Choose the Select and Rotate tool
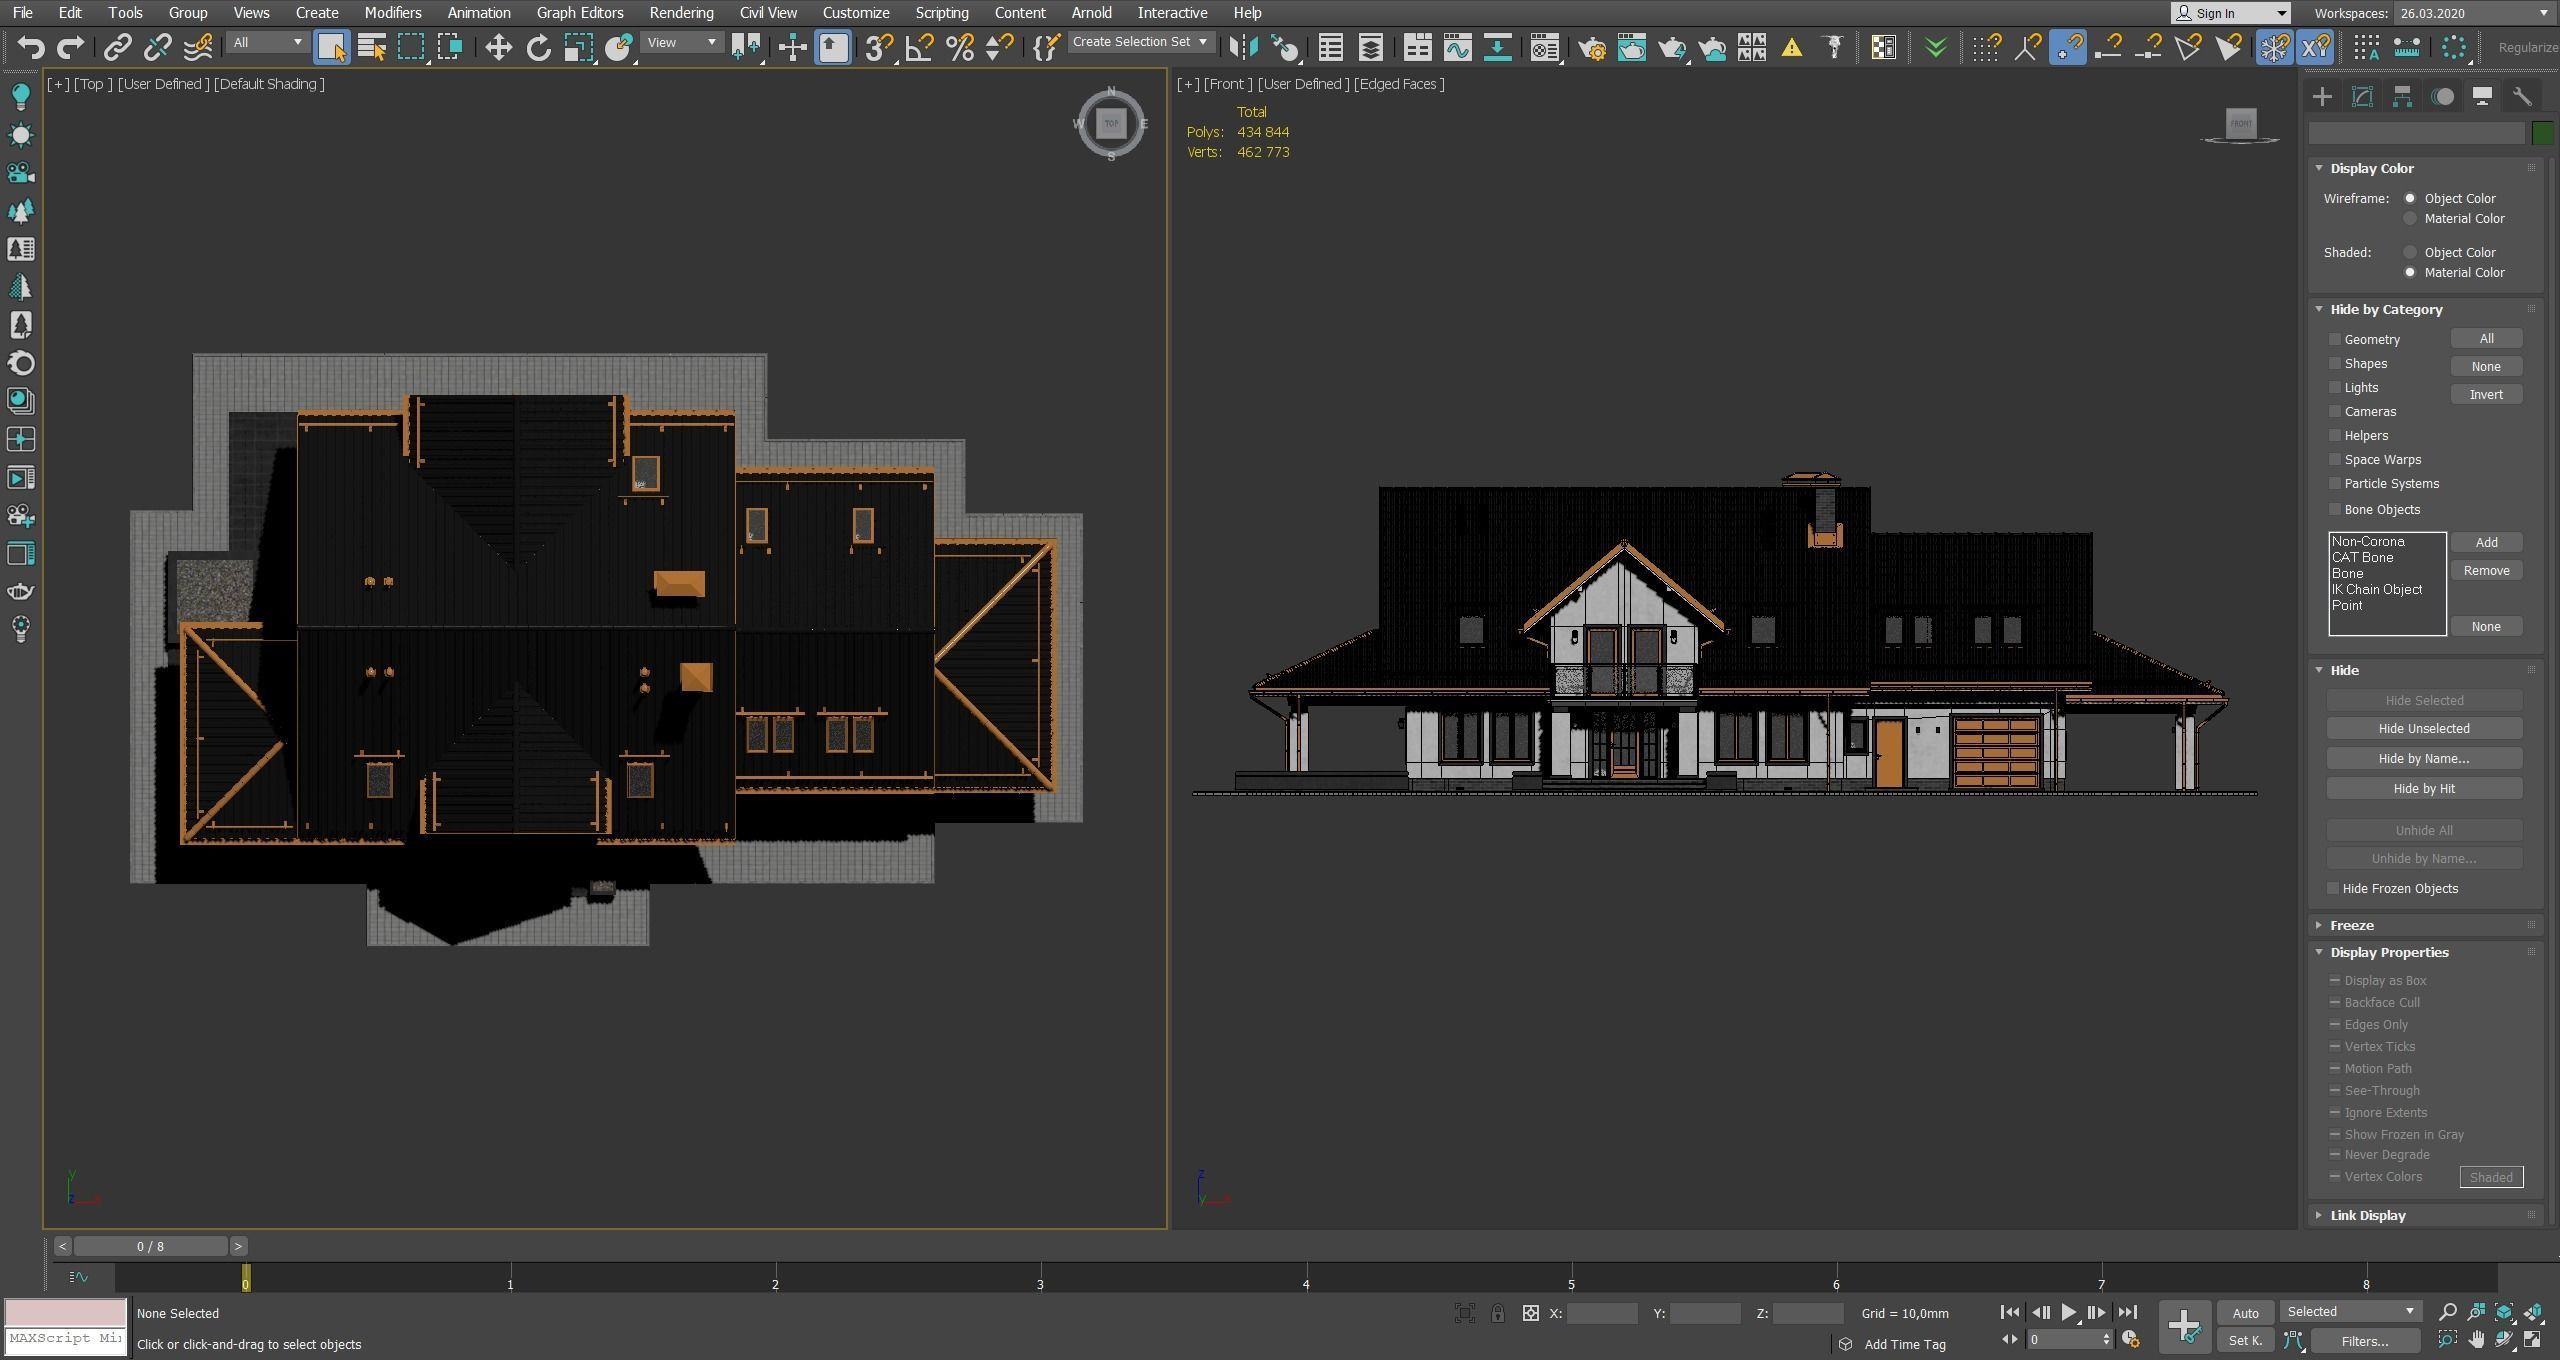Image resolution: width=2560 pixels, height=1360 pixels. (x=538, y=47)
